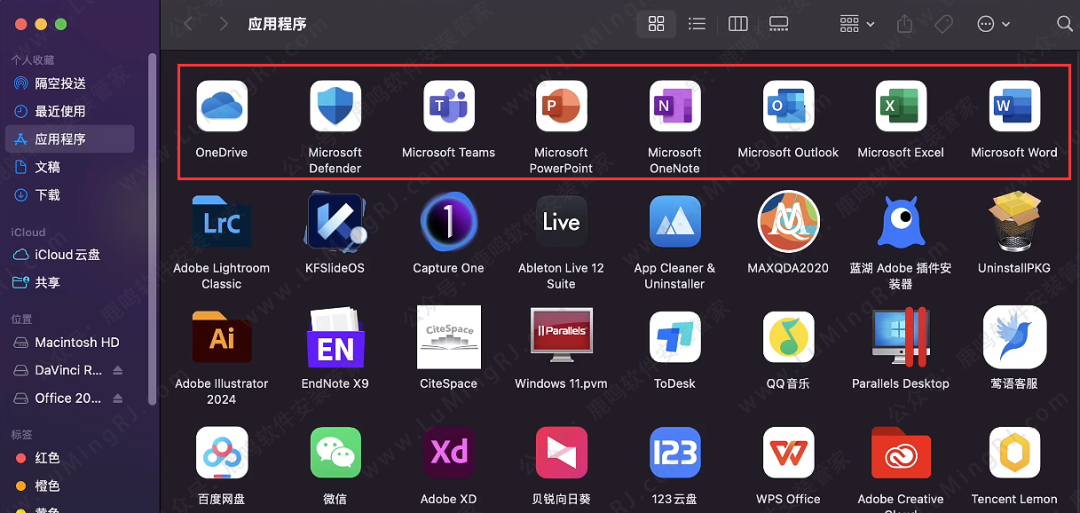The image size is (1080, 513).
Task: Select the 微信 WeChat icon
Action: pyautogui.click(x=335, y=452)
